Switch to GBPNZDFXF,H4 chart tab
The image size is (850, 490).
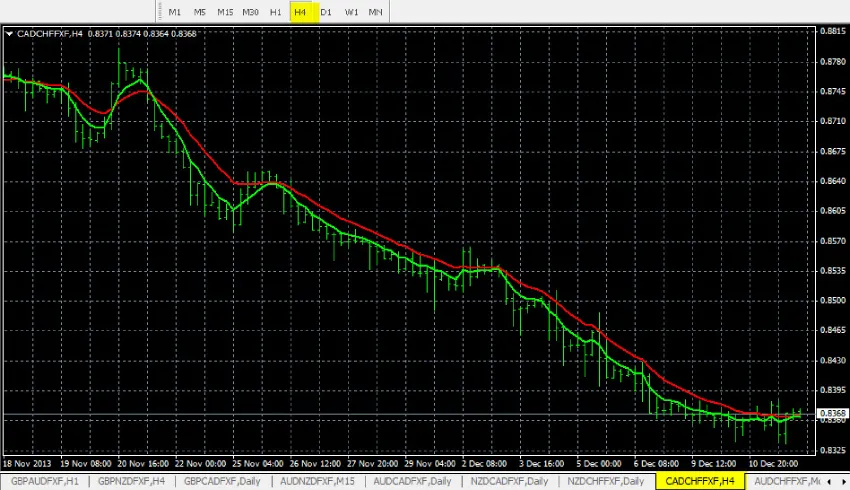tap(131, 481)
